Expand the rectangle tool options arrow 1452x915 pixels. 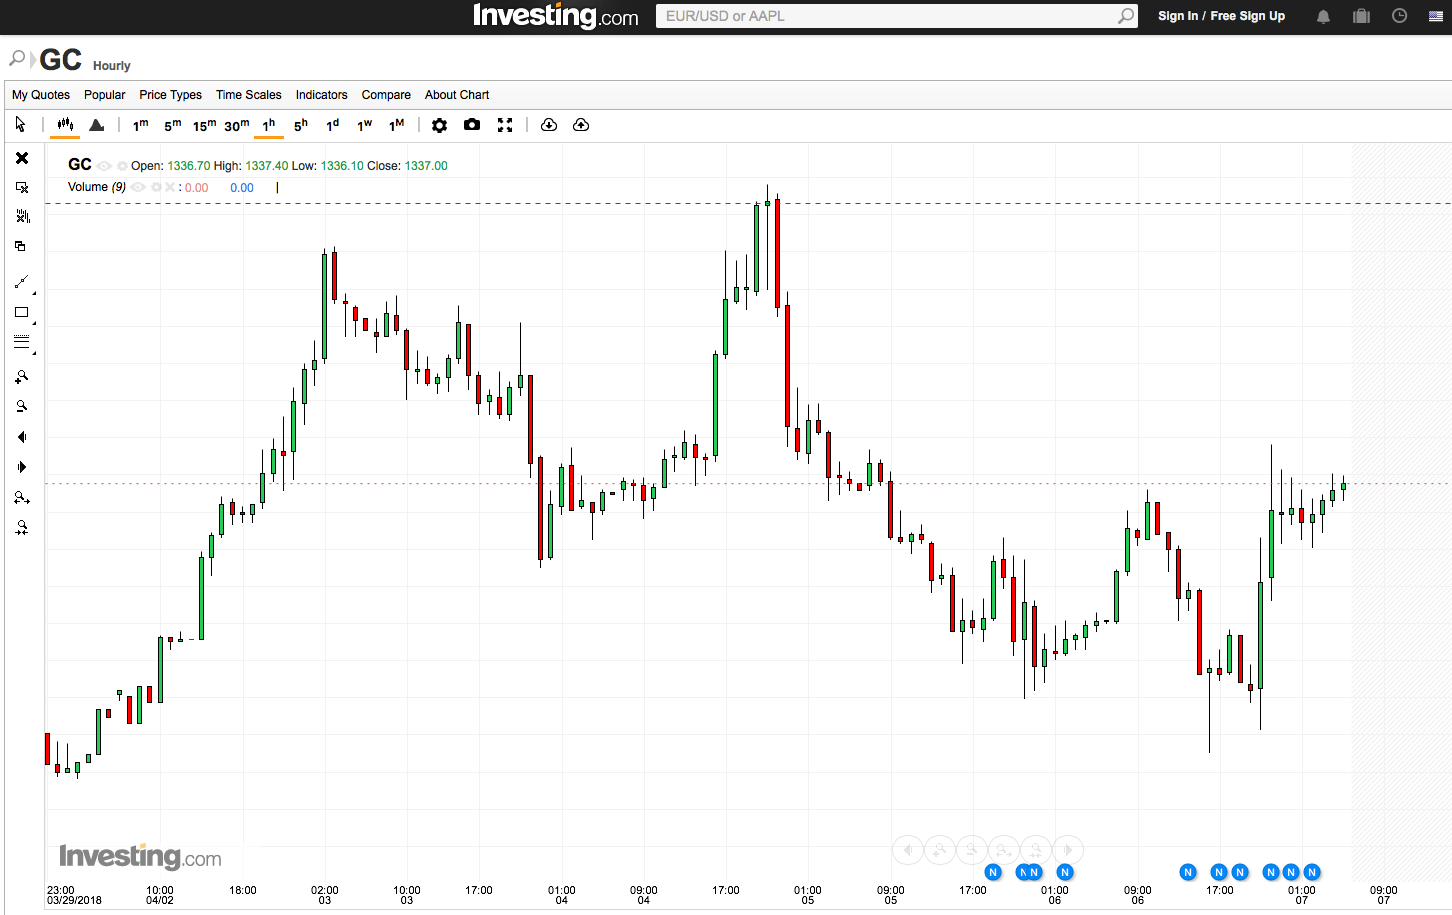pyautogui.click(x=34, y=323)
